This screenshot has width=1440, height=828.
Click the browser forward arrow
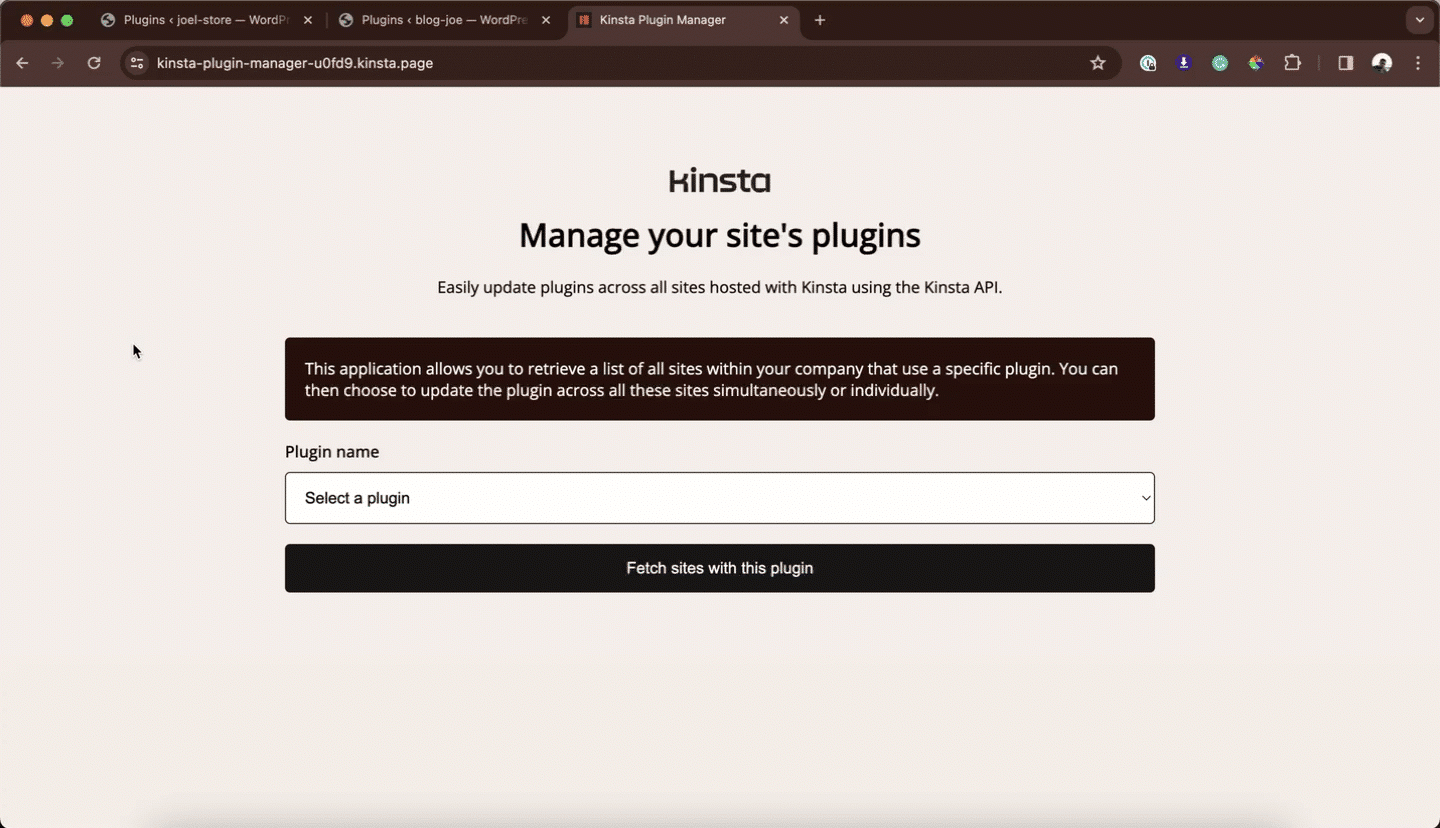tap(58, 63)
